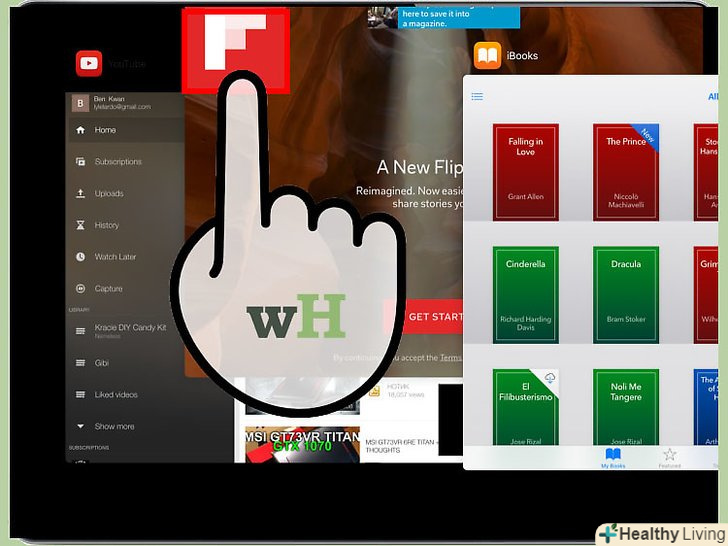Screen dimensions: 728x546
Task: Open Watch Later in the YouTube menu
Action: [x=116, y=257]
